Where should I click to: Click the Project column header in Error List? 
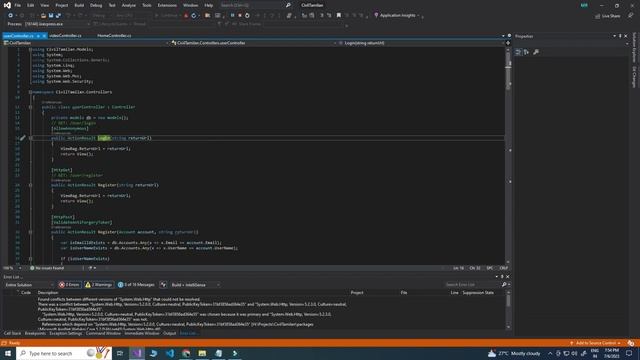coord(357,293)
